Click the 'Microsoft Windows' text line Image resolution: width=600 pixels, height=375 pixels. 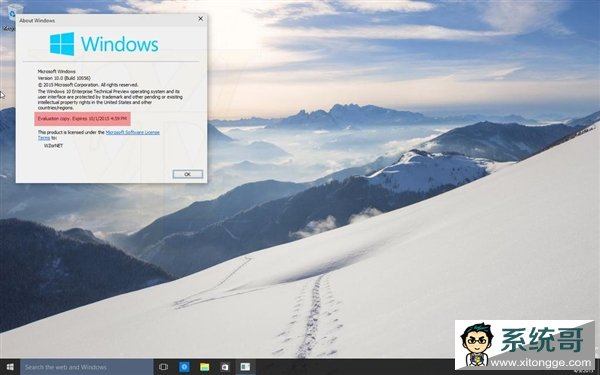pos(57,71)
